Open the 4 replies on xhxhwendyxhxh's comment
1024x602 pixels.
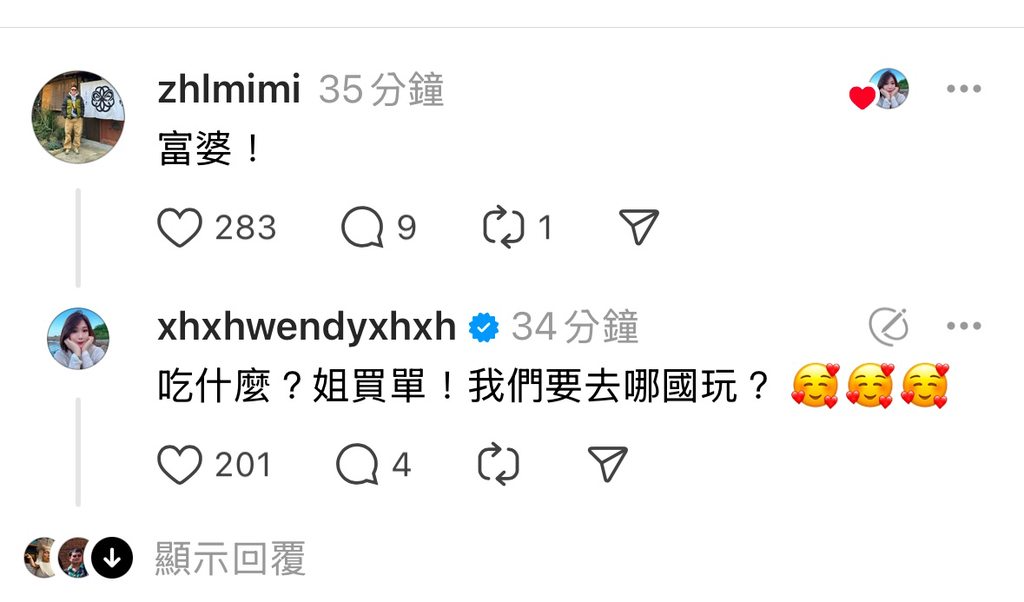[357, 464]
